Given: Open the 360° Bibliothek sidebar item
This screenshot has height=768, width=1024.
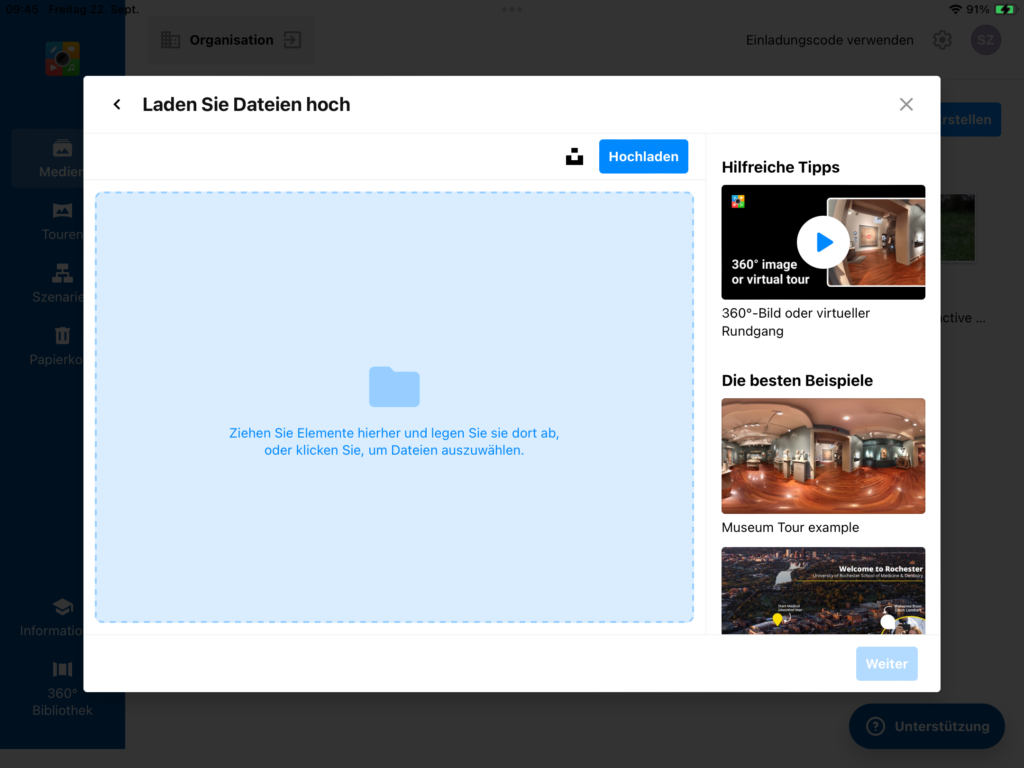Looking at the screenshot, I should click(x=62, y=689).
